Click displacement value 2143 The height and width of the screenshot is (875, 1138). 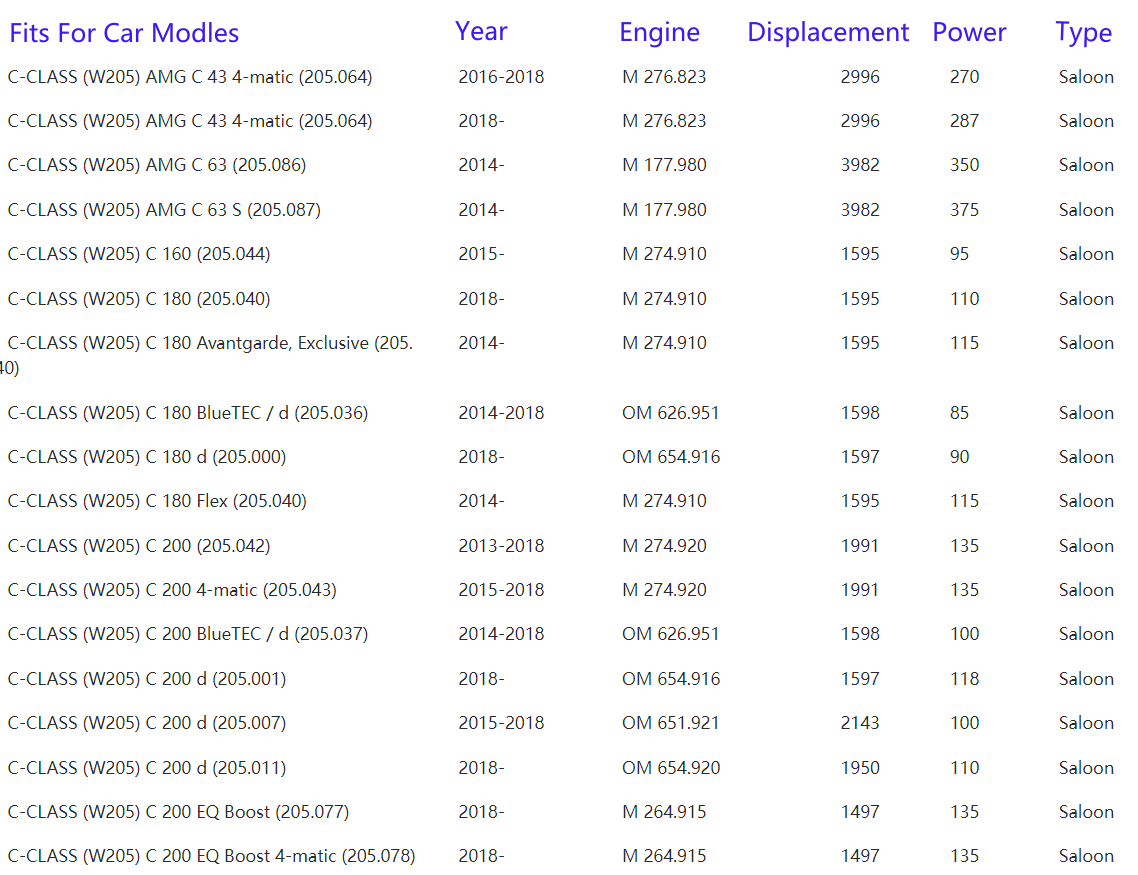click(860, 723)
